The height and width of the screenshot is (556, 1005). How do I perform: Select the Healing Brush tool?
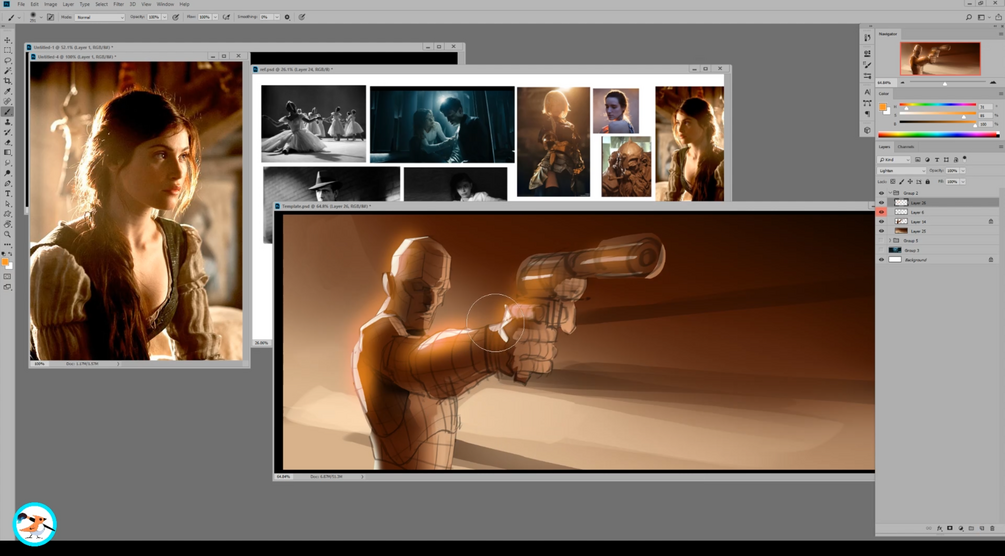pos(8,101)
